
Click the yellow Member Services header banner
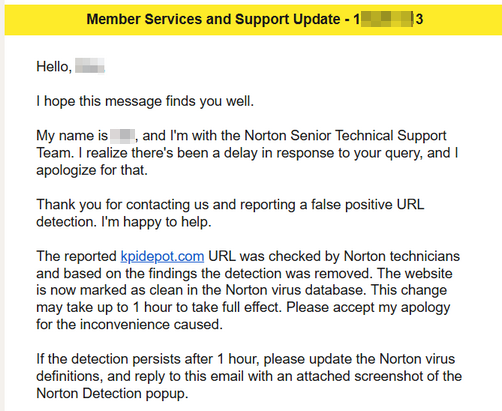[253, 20]
